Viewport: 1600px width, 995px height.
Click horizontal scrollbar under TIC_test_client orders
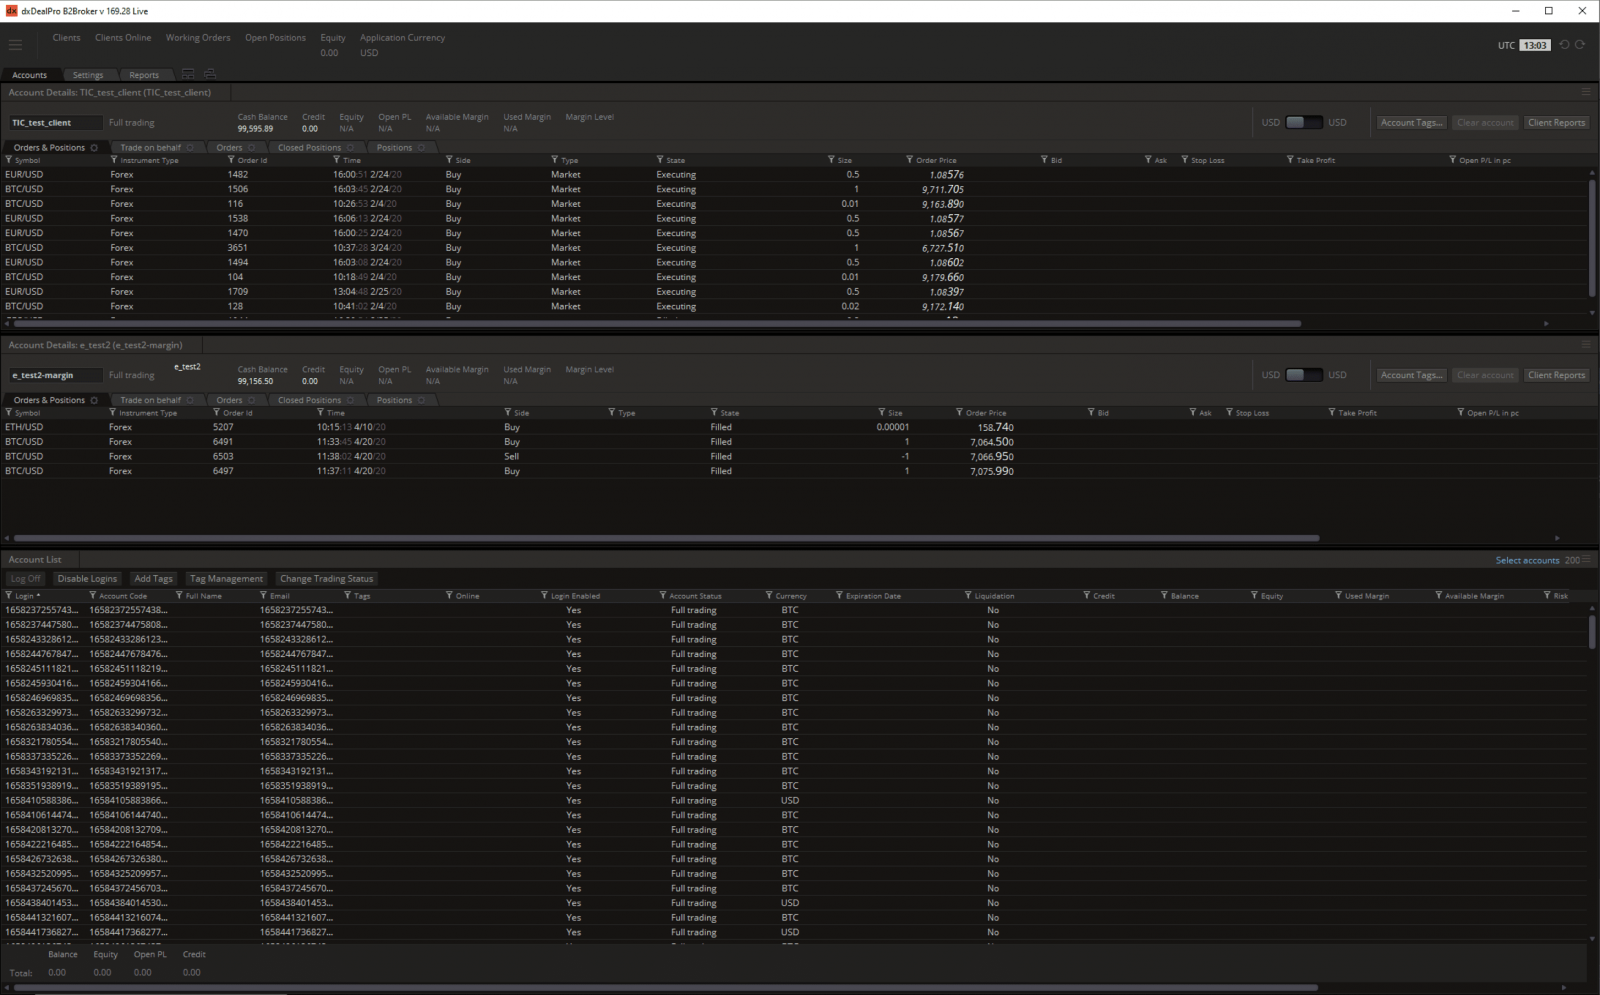click(x=650, y=324)
